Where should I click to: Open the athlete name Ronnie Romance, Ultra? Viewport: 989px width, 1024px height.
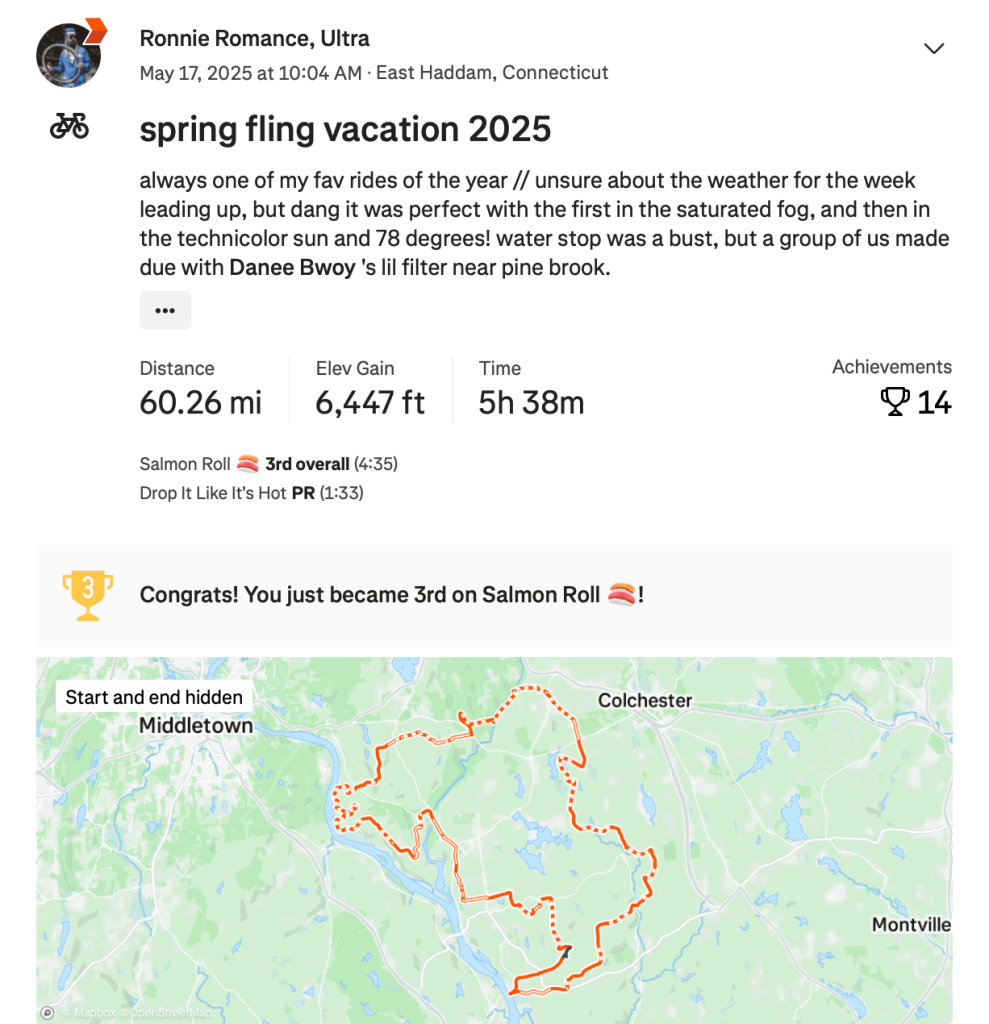(x=254, y=39)
